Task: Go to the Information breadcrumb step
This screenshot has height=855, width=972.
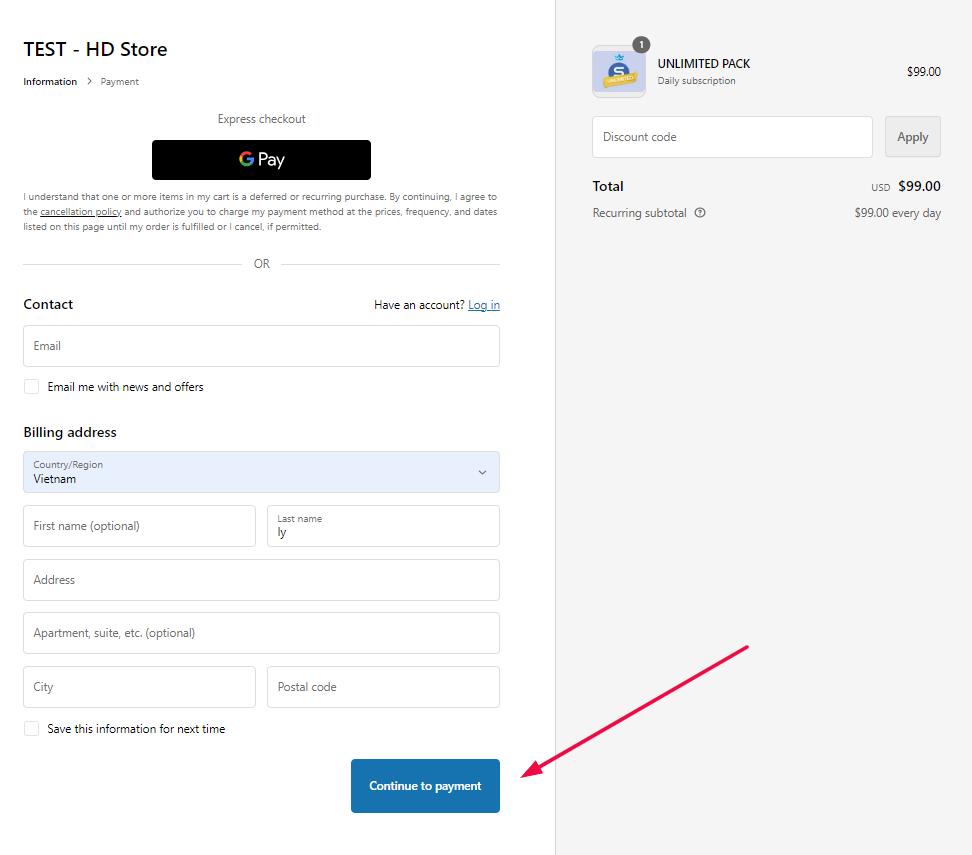Action: point(50,82)
